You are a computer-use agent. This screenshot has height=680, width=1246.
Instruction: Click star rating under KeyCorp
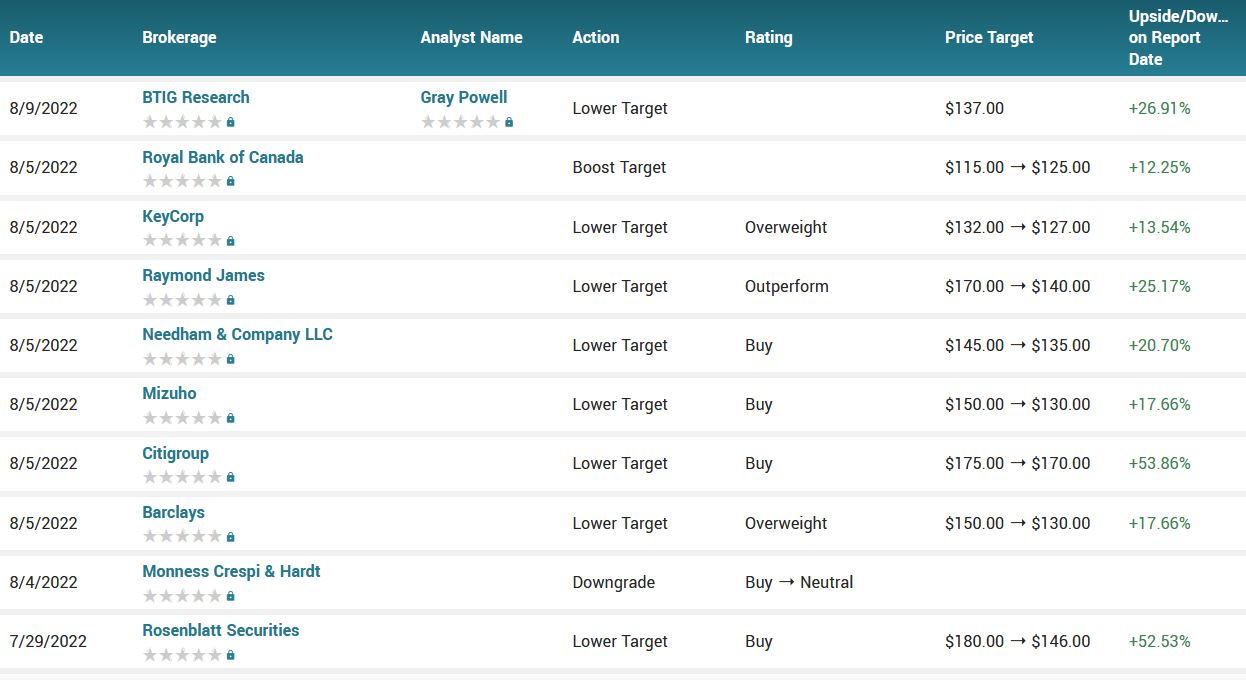point(182,241)
